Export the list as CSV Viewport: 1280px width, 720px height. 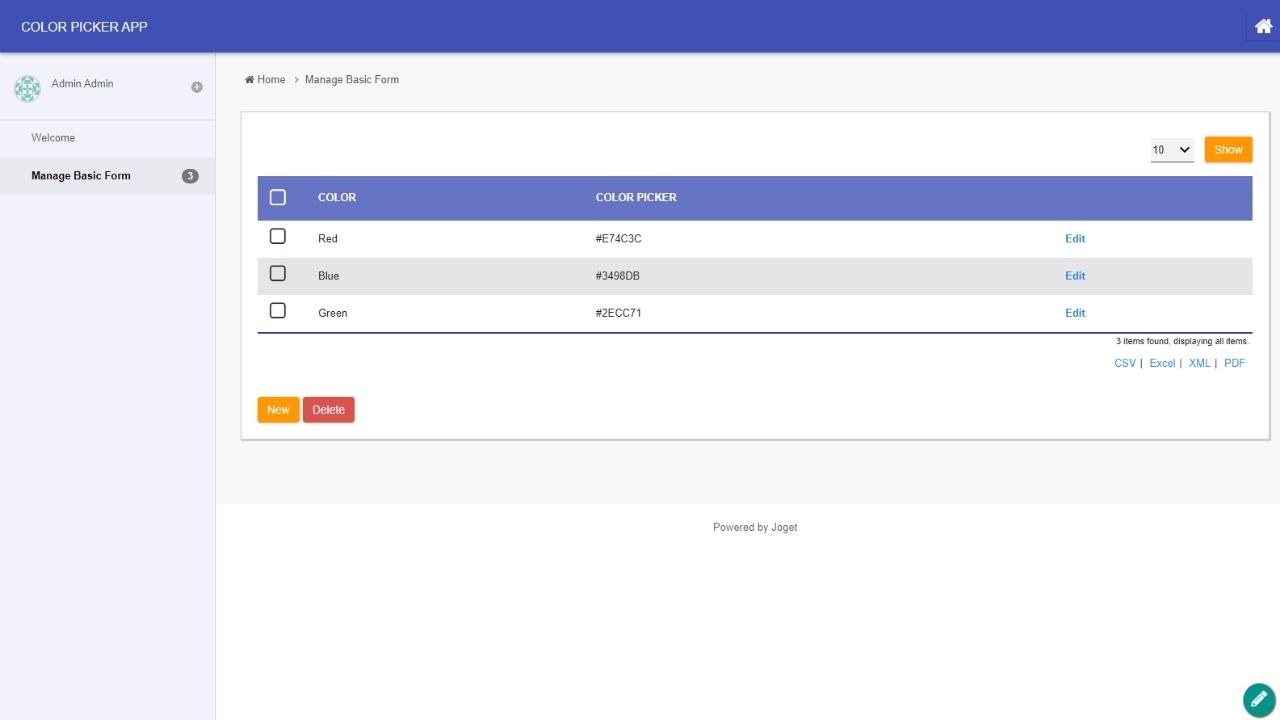pos(1125,363)
